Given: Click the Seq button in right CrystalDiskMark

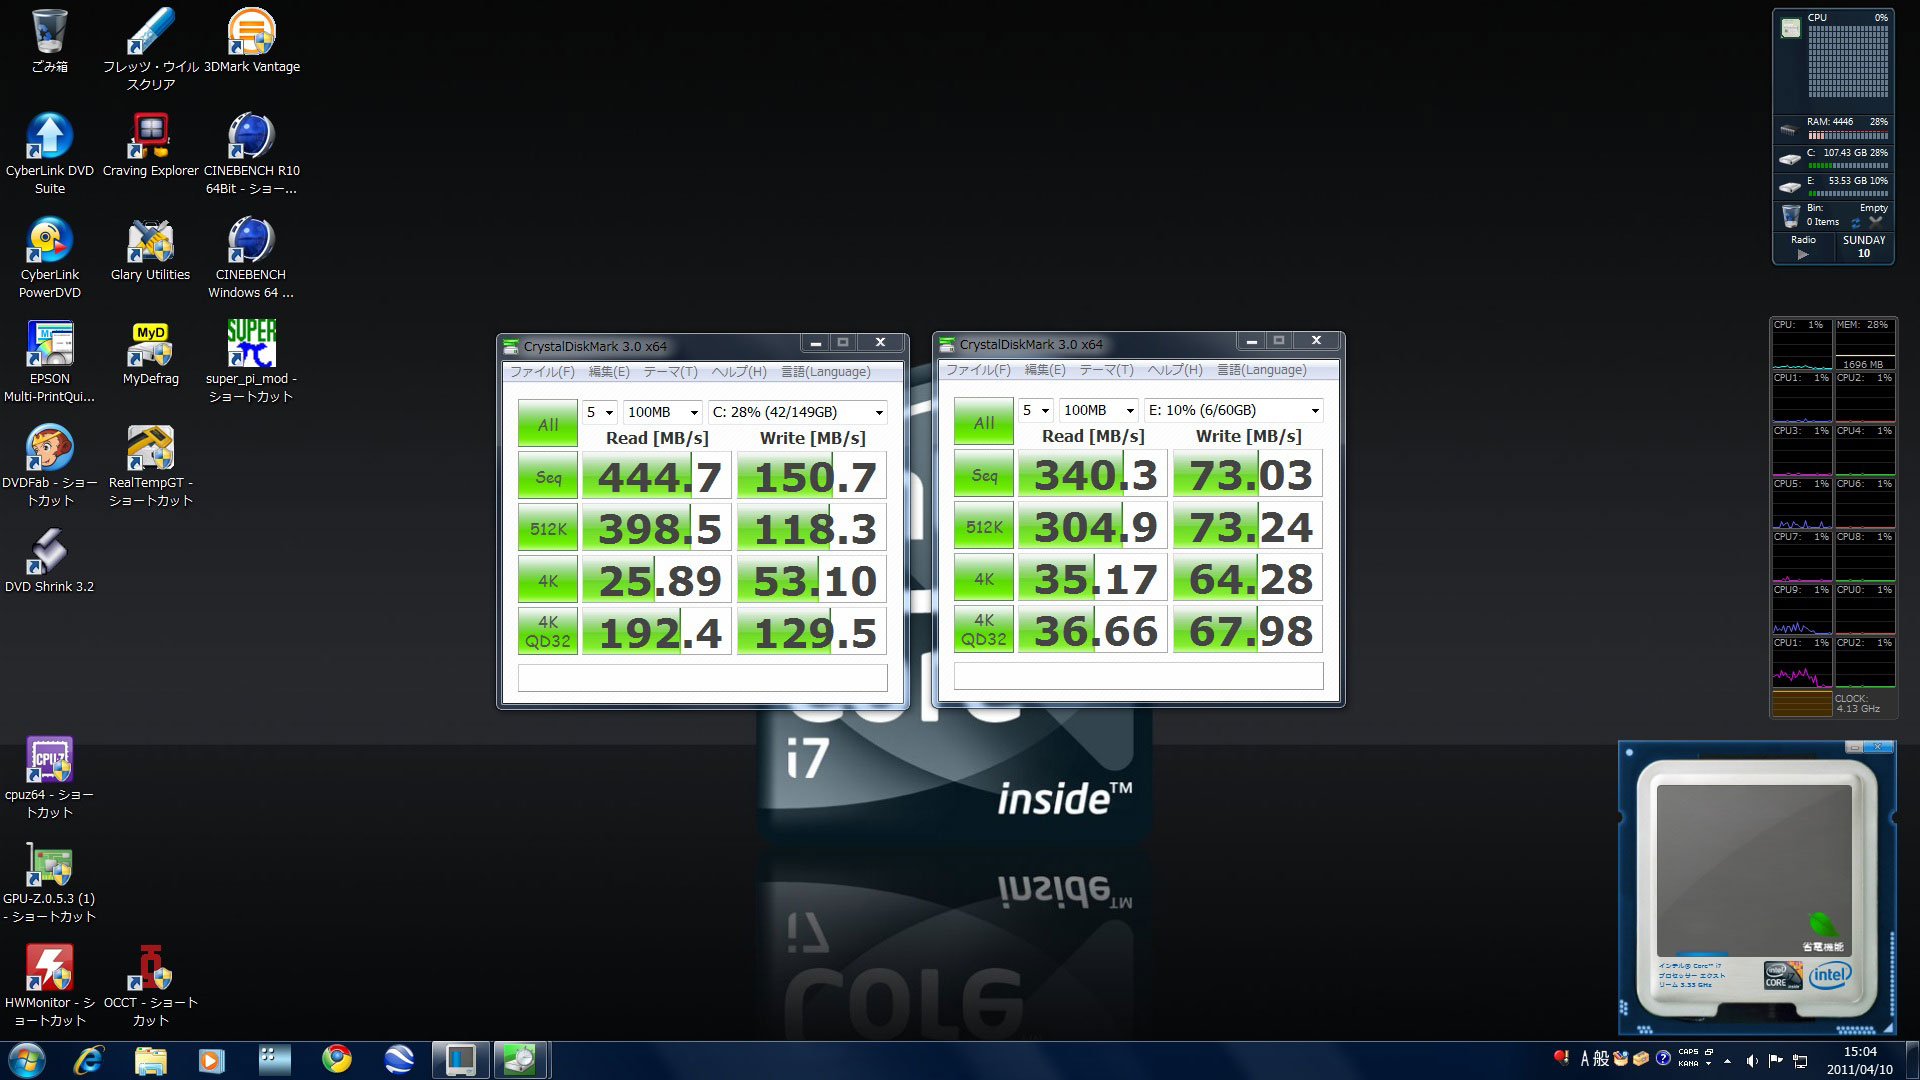Looking at the screenshot, I should tap(983, 474).
